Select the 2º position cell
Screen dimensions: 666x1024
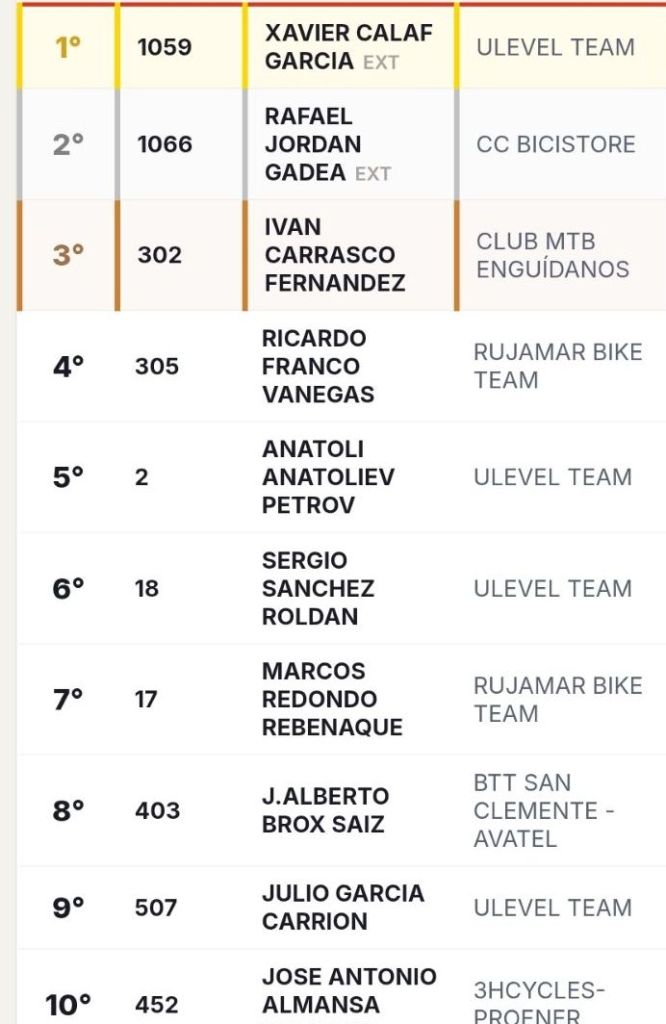[67, 144]
